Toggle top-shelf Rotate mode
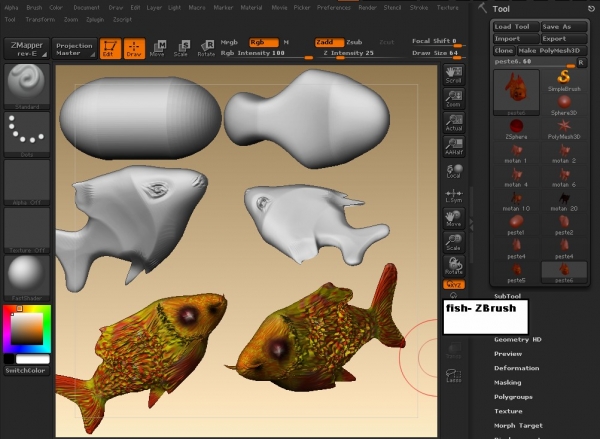The image size is (600, 439). [206, 49]
